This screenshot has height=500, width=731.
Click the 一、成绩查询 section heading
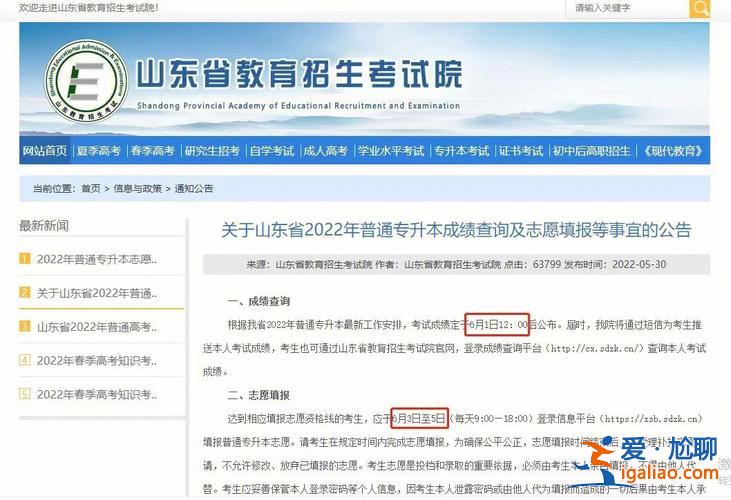[x=259, y=301]
